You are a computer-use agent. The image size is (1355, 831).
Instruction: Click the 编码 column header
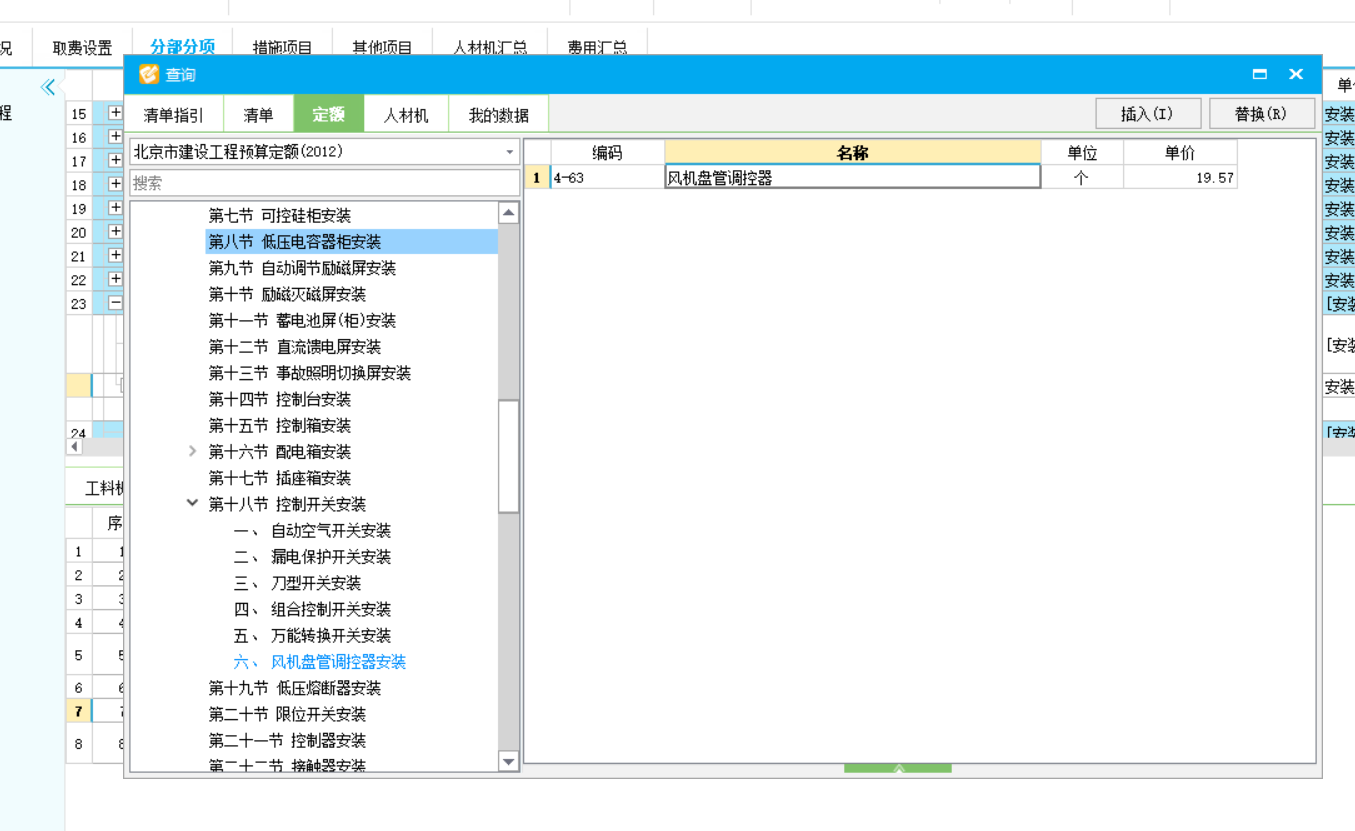pos(607,153)
